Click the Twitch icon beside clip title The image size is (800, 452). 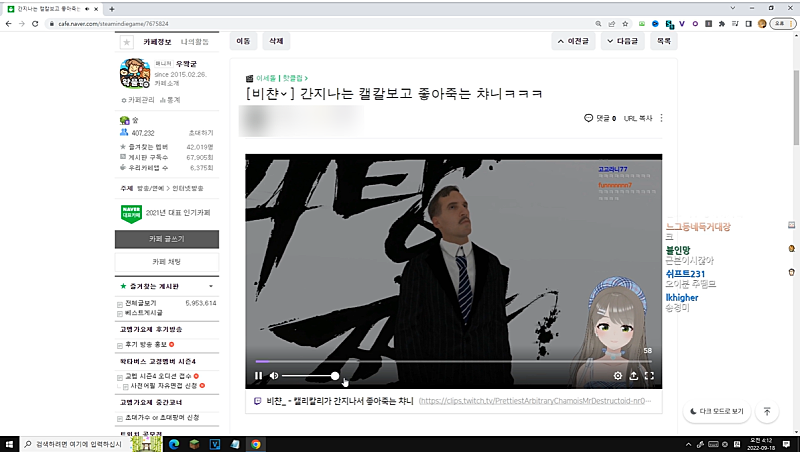[x=258, y=401]
